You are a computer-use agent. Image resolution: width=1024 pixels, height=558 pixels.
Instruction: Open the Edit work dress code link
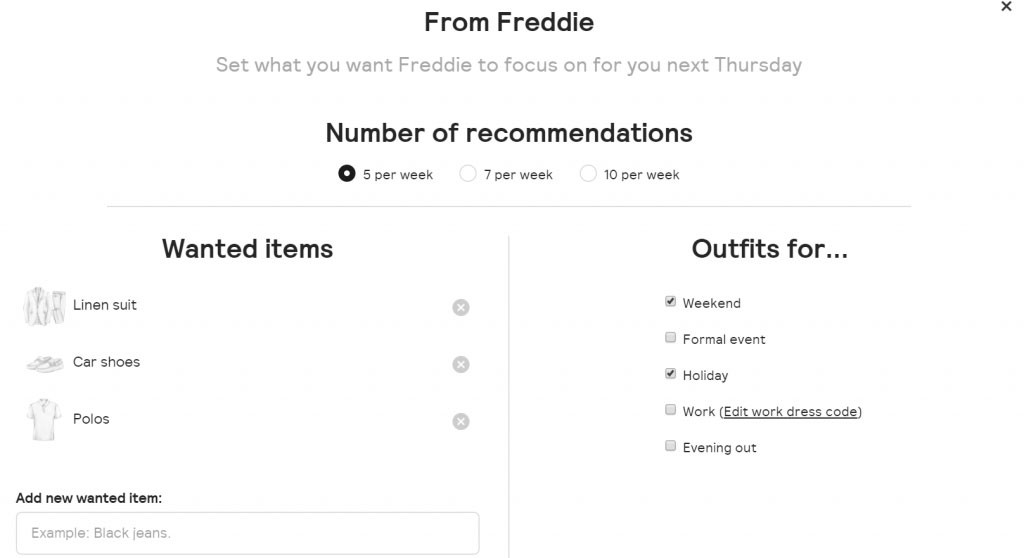click(790, 412)
